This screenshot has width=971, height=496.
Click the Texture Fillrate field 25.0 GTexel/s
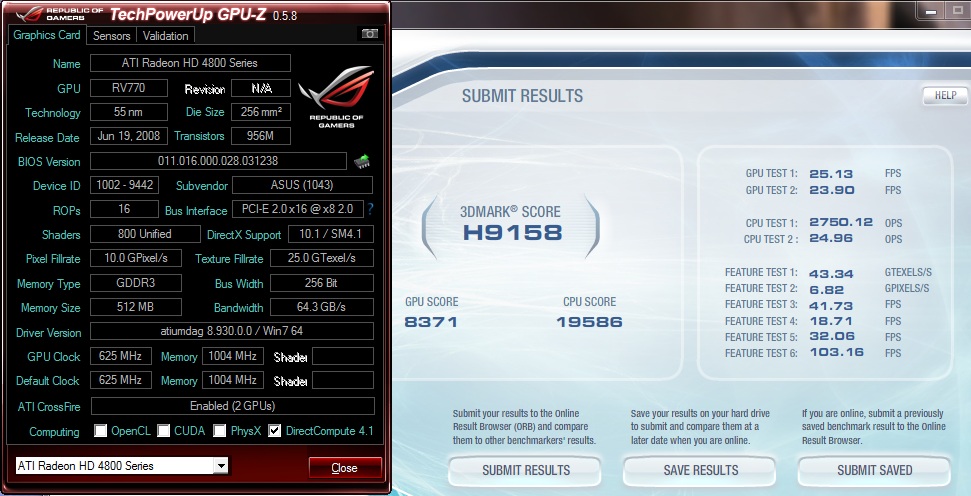point(322,258)
